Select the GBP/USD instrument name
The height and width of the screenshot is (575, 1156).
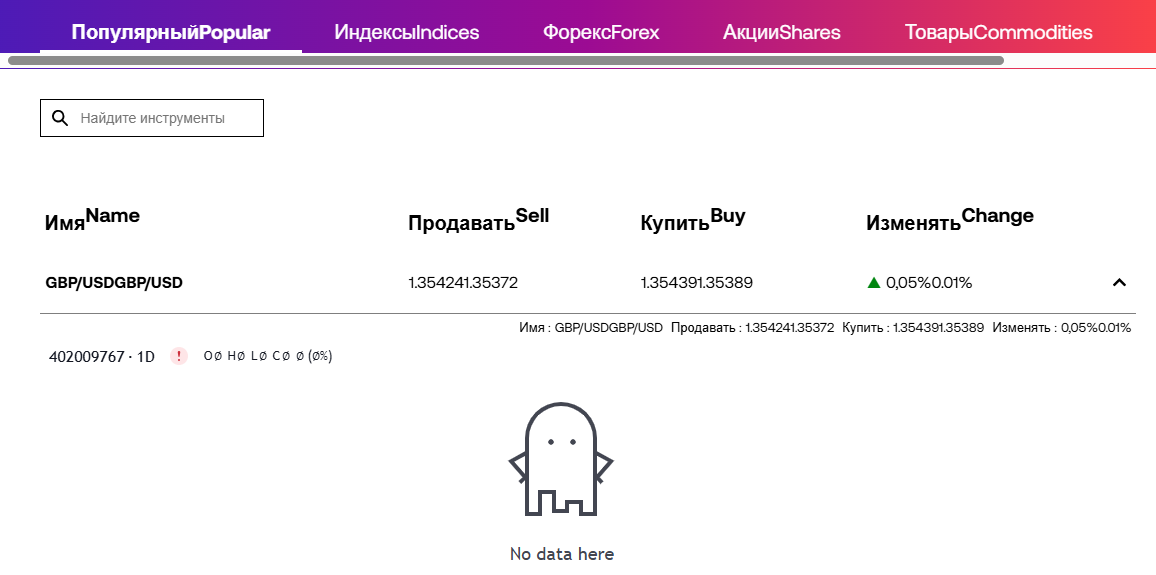click(114, 283)
